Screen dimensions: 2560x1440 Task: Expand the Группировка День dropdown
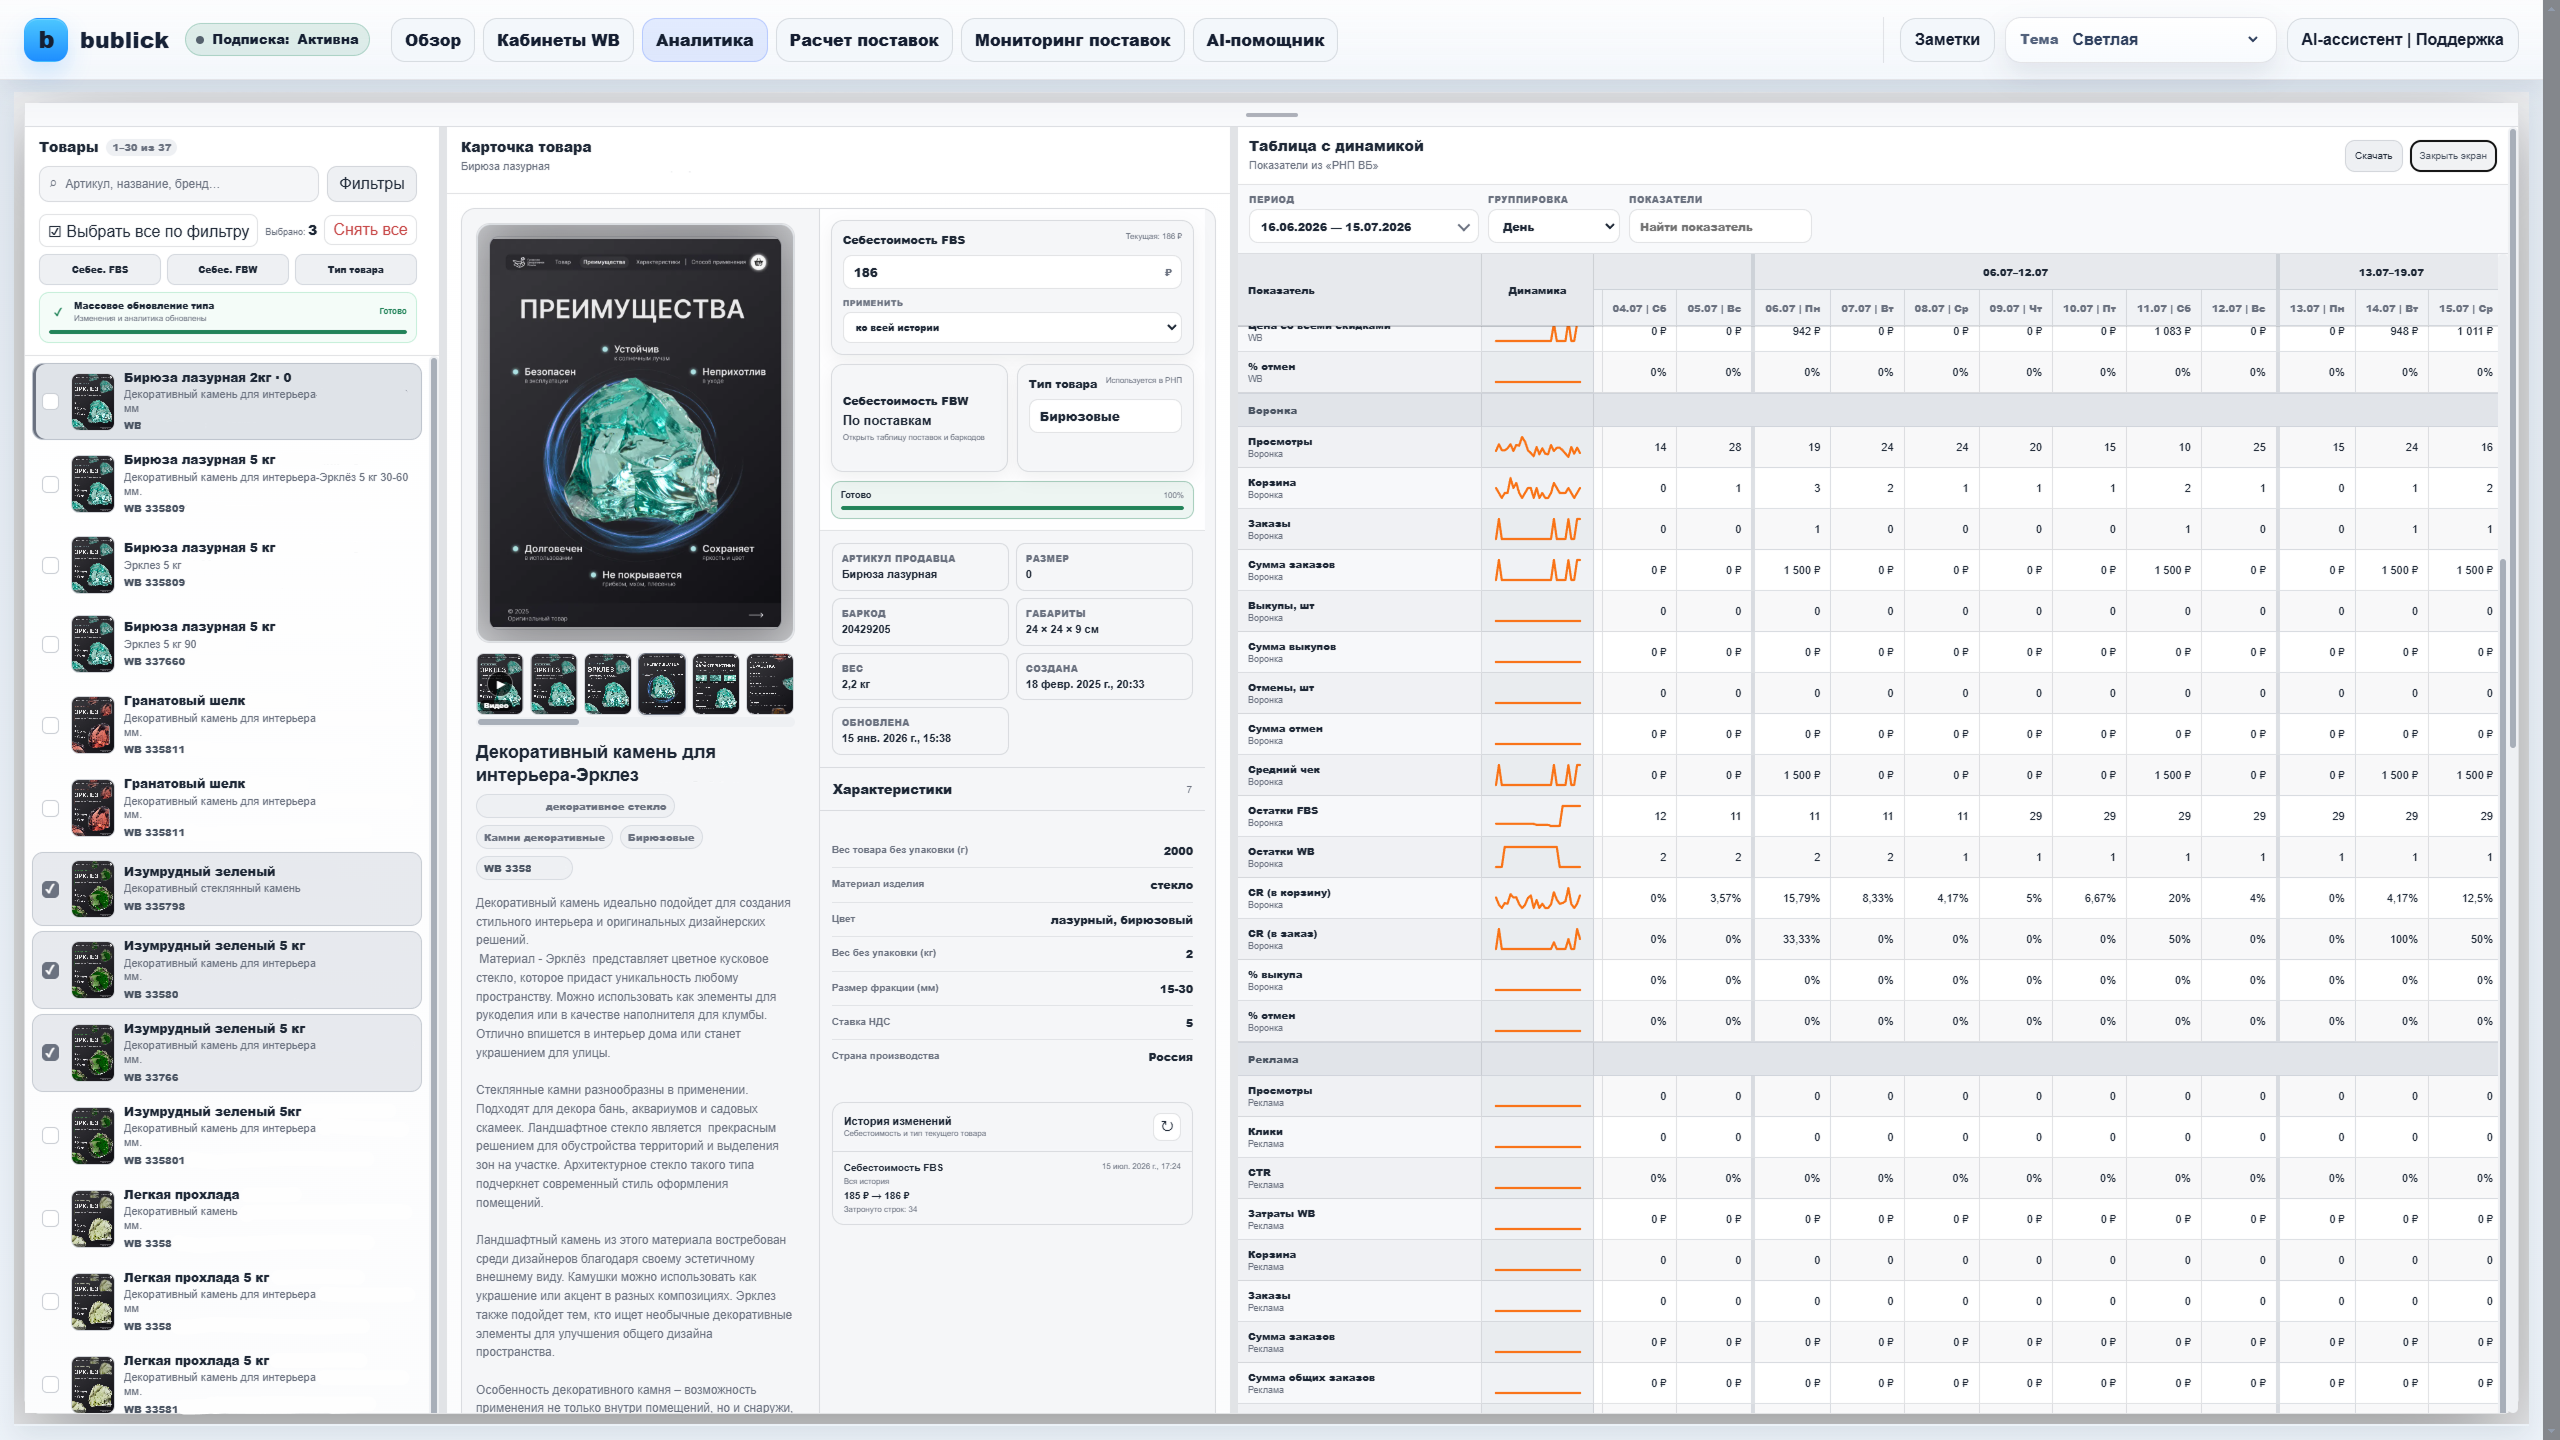tap(1553, 227)
